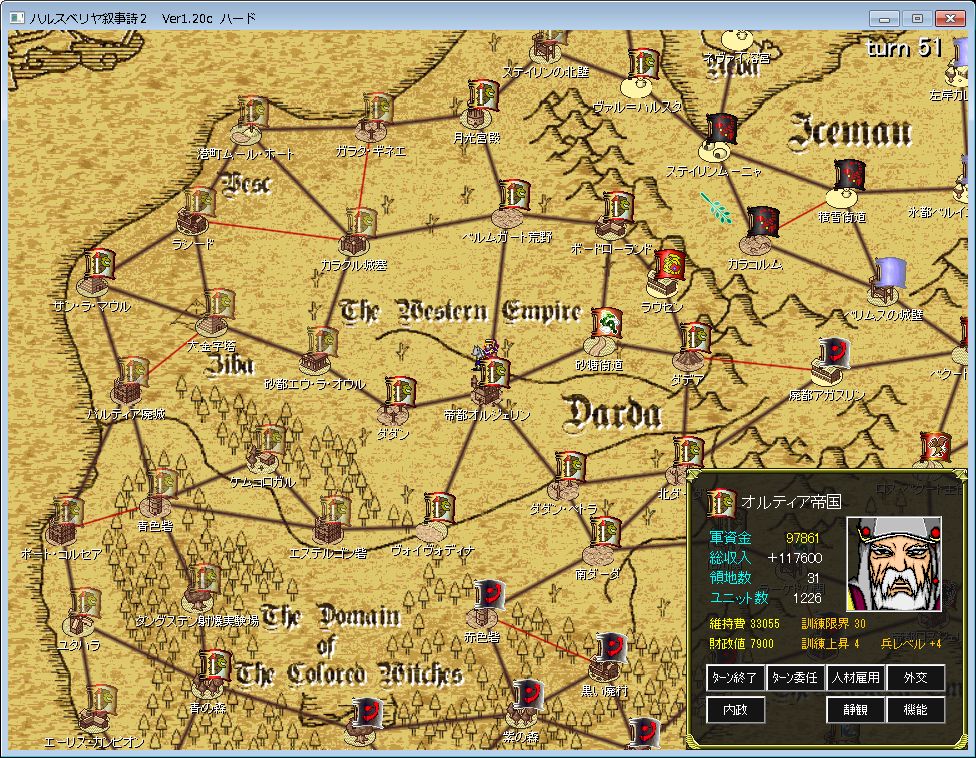Viewport: 976px width, 758px height.
Task: Select the black 紫の森 enemy flag
Action: (530, 695)
